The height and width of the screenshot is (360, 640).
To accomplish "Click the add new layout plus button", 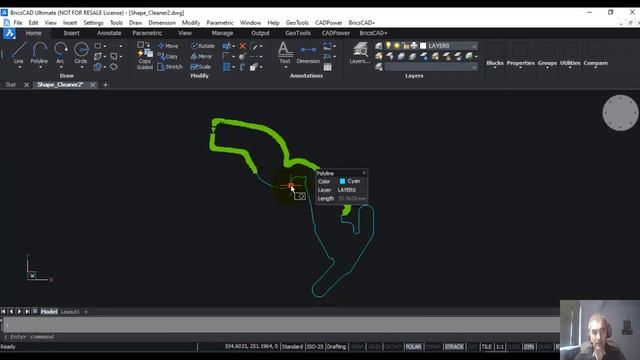I will [86, 311].
